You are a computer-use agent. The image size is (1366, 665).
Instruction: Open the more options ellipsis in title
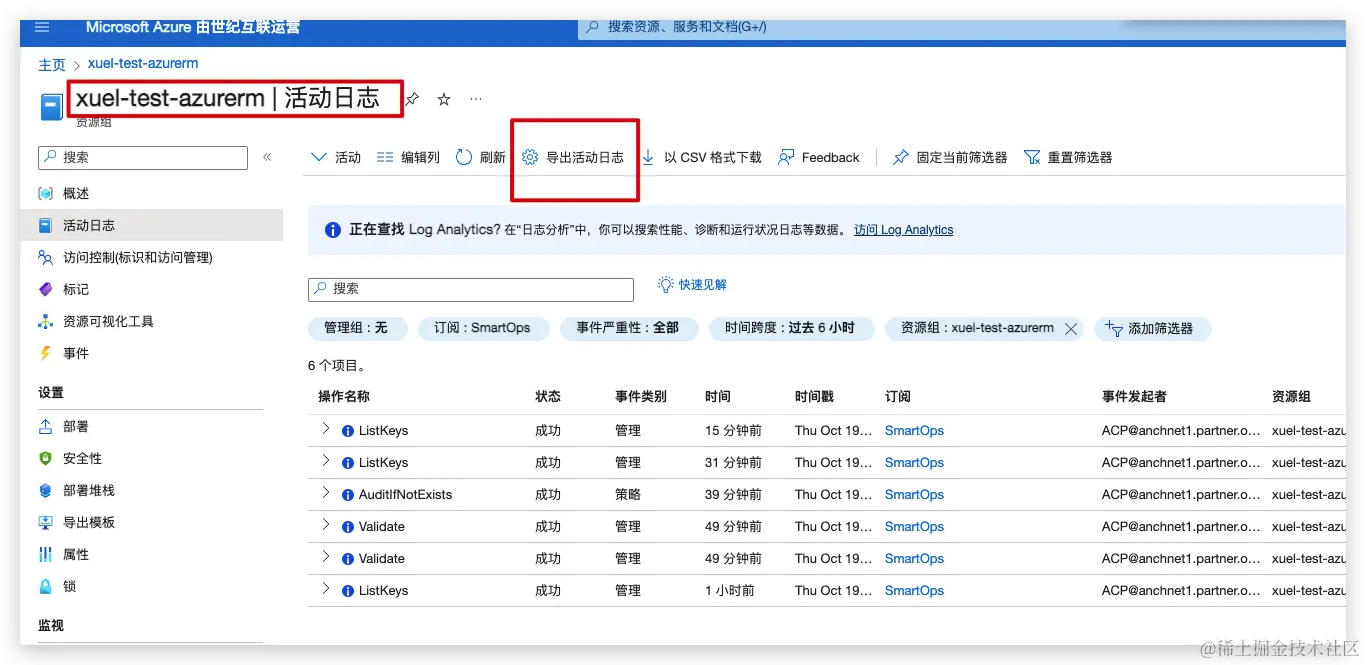click(476, 99)
